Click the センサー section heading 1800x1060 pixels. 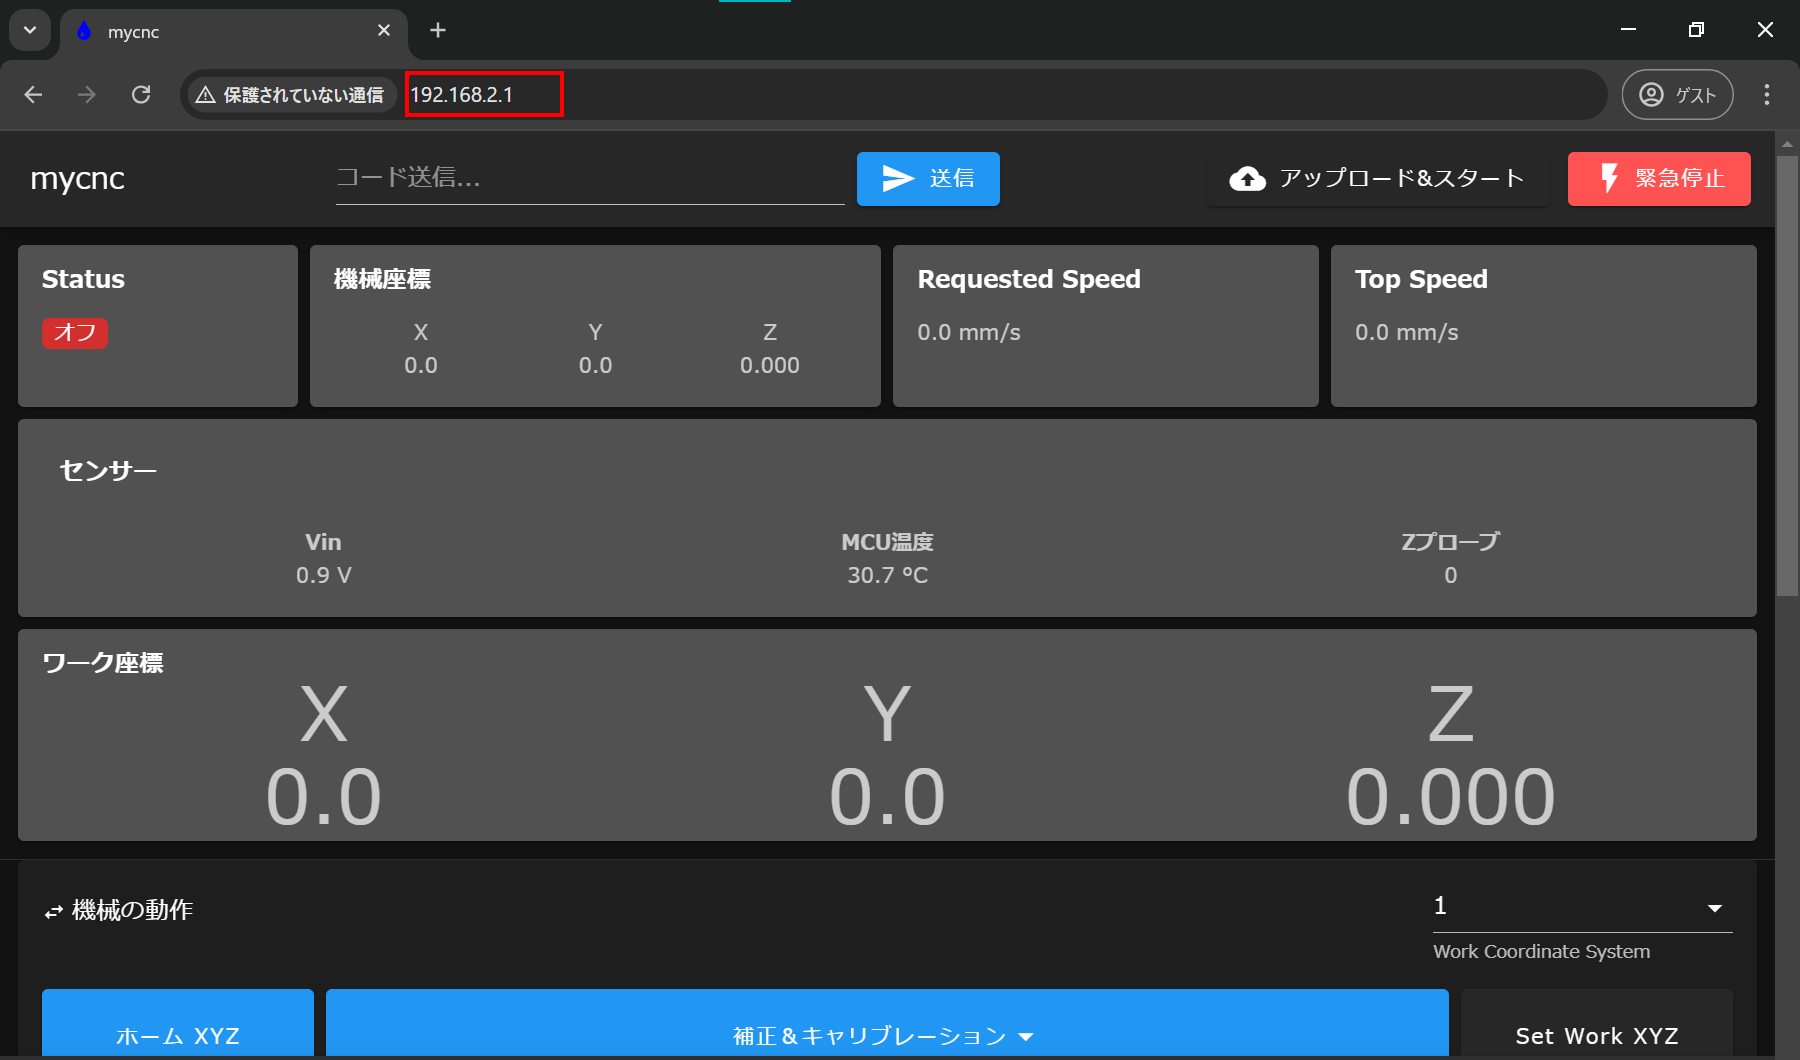pos(108,470)
